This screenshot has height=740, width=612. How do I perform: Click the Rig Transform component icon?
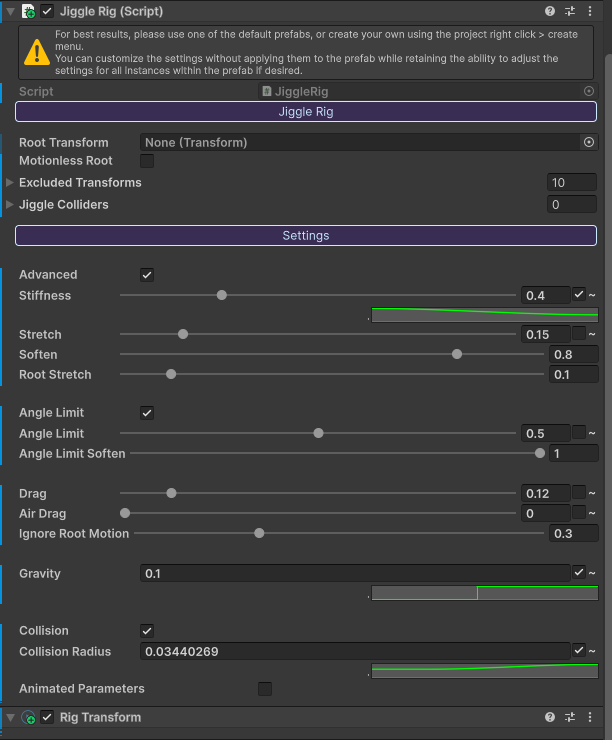(x=28, y=717)
